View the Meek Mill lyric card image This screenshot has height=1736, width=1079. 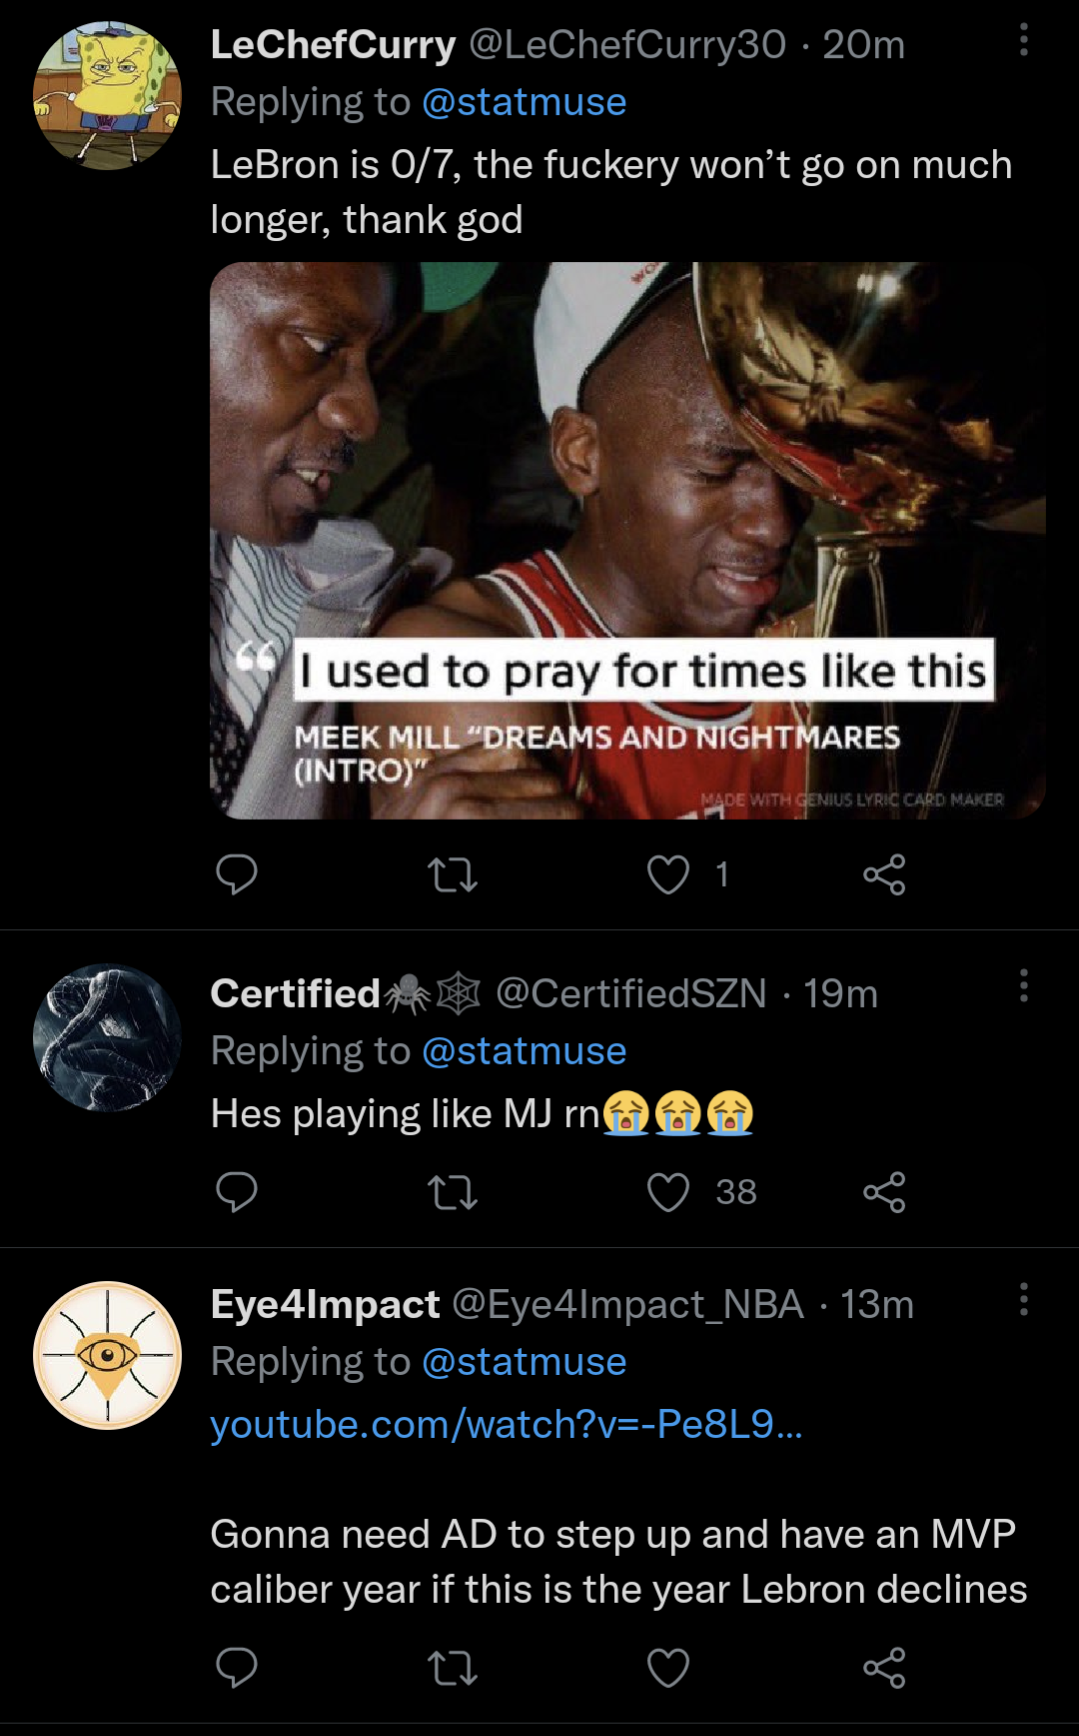(627, 540)
